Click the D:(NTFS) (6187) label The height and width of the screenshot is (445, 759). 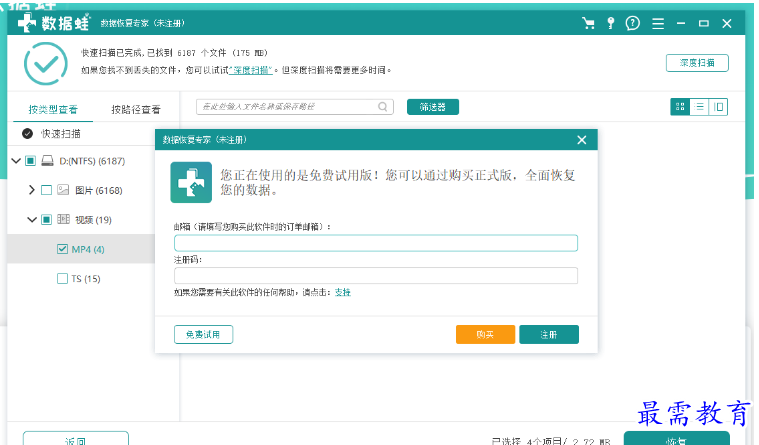(92, 161)
